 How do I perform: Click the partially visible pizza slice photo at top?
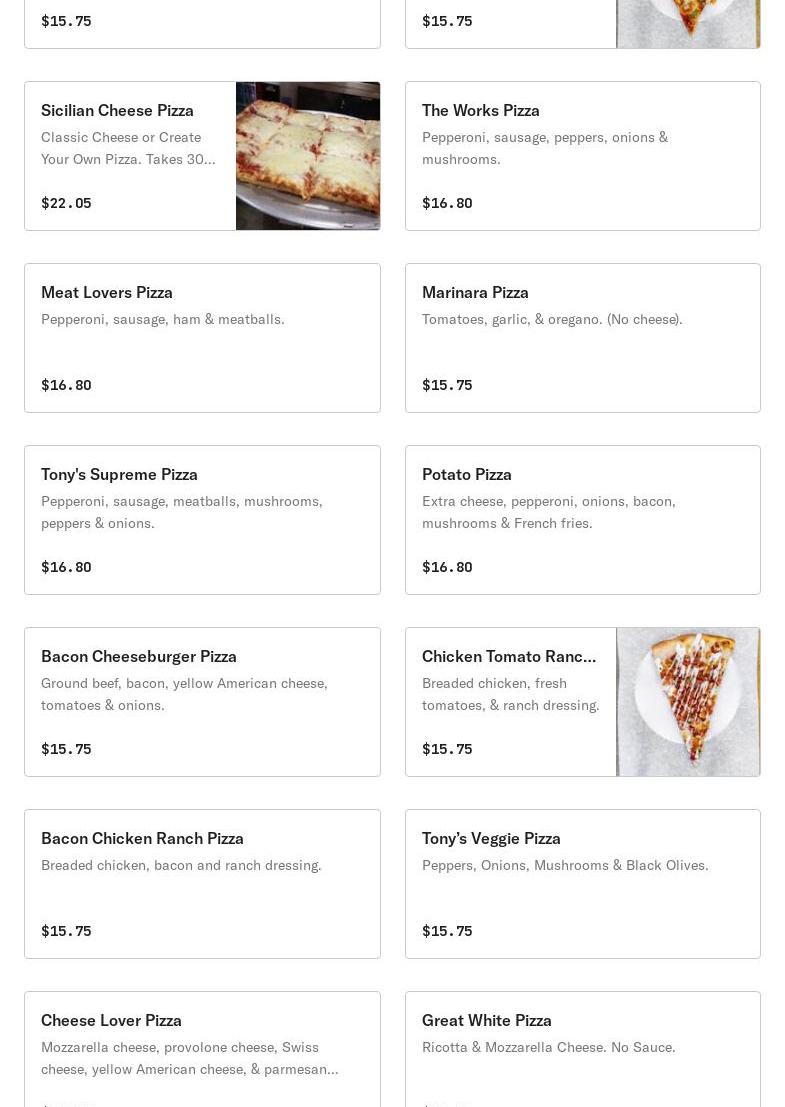688,23
